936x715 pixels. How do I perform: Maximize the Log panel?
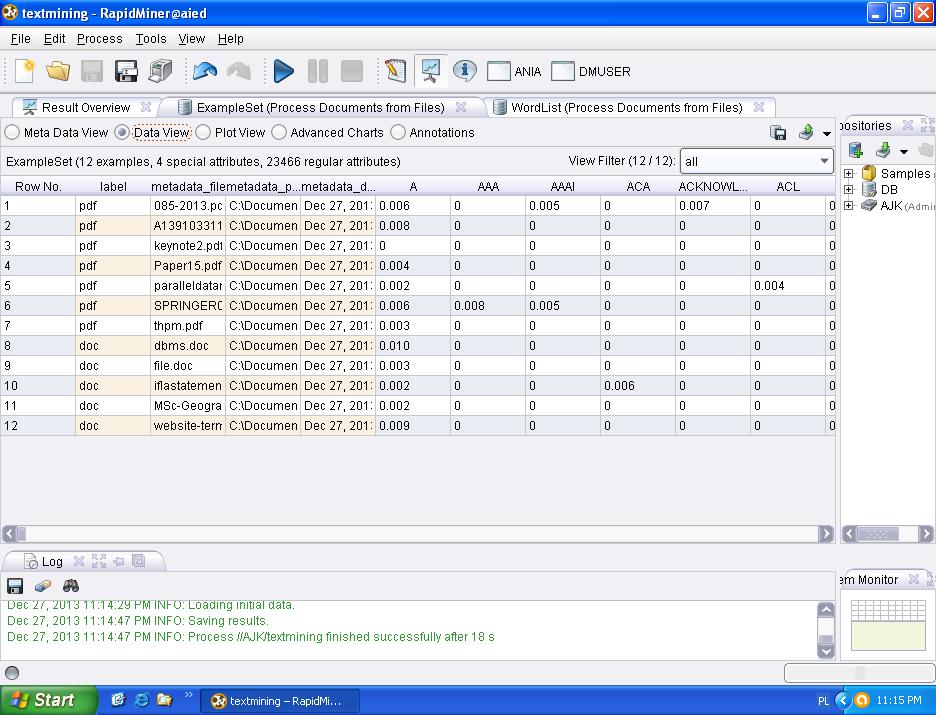tap(99, 561)
